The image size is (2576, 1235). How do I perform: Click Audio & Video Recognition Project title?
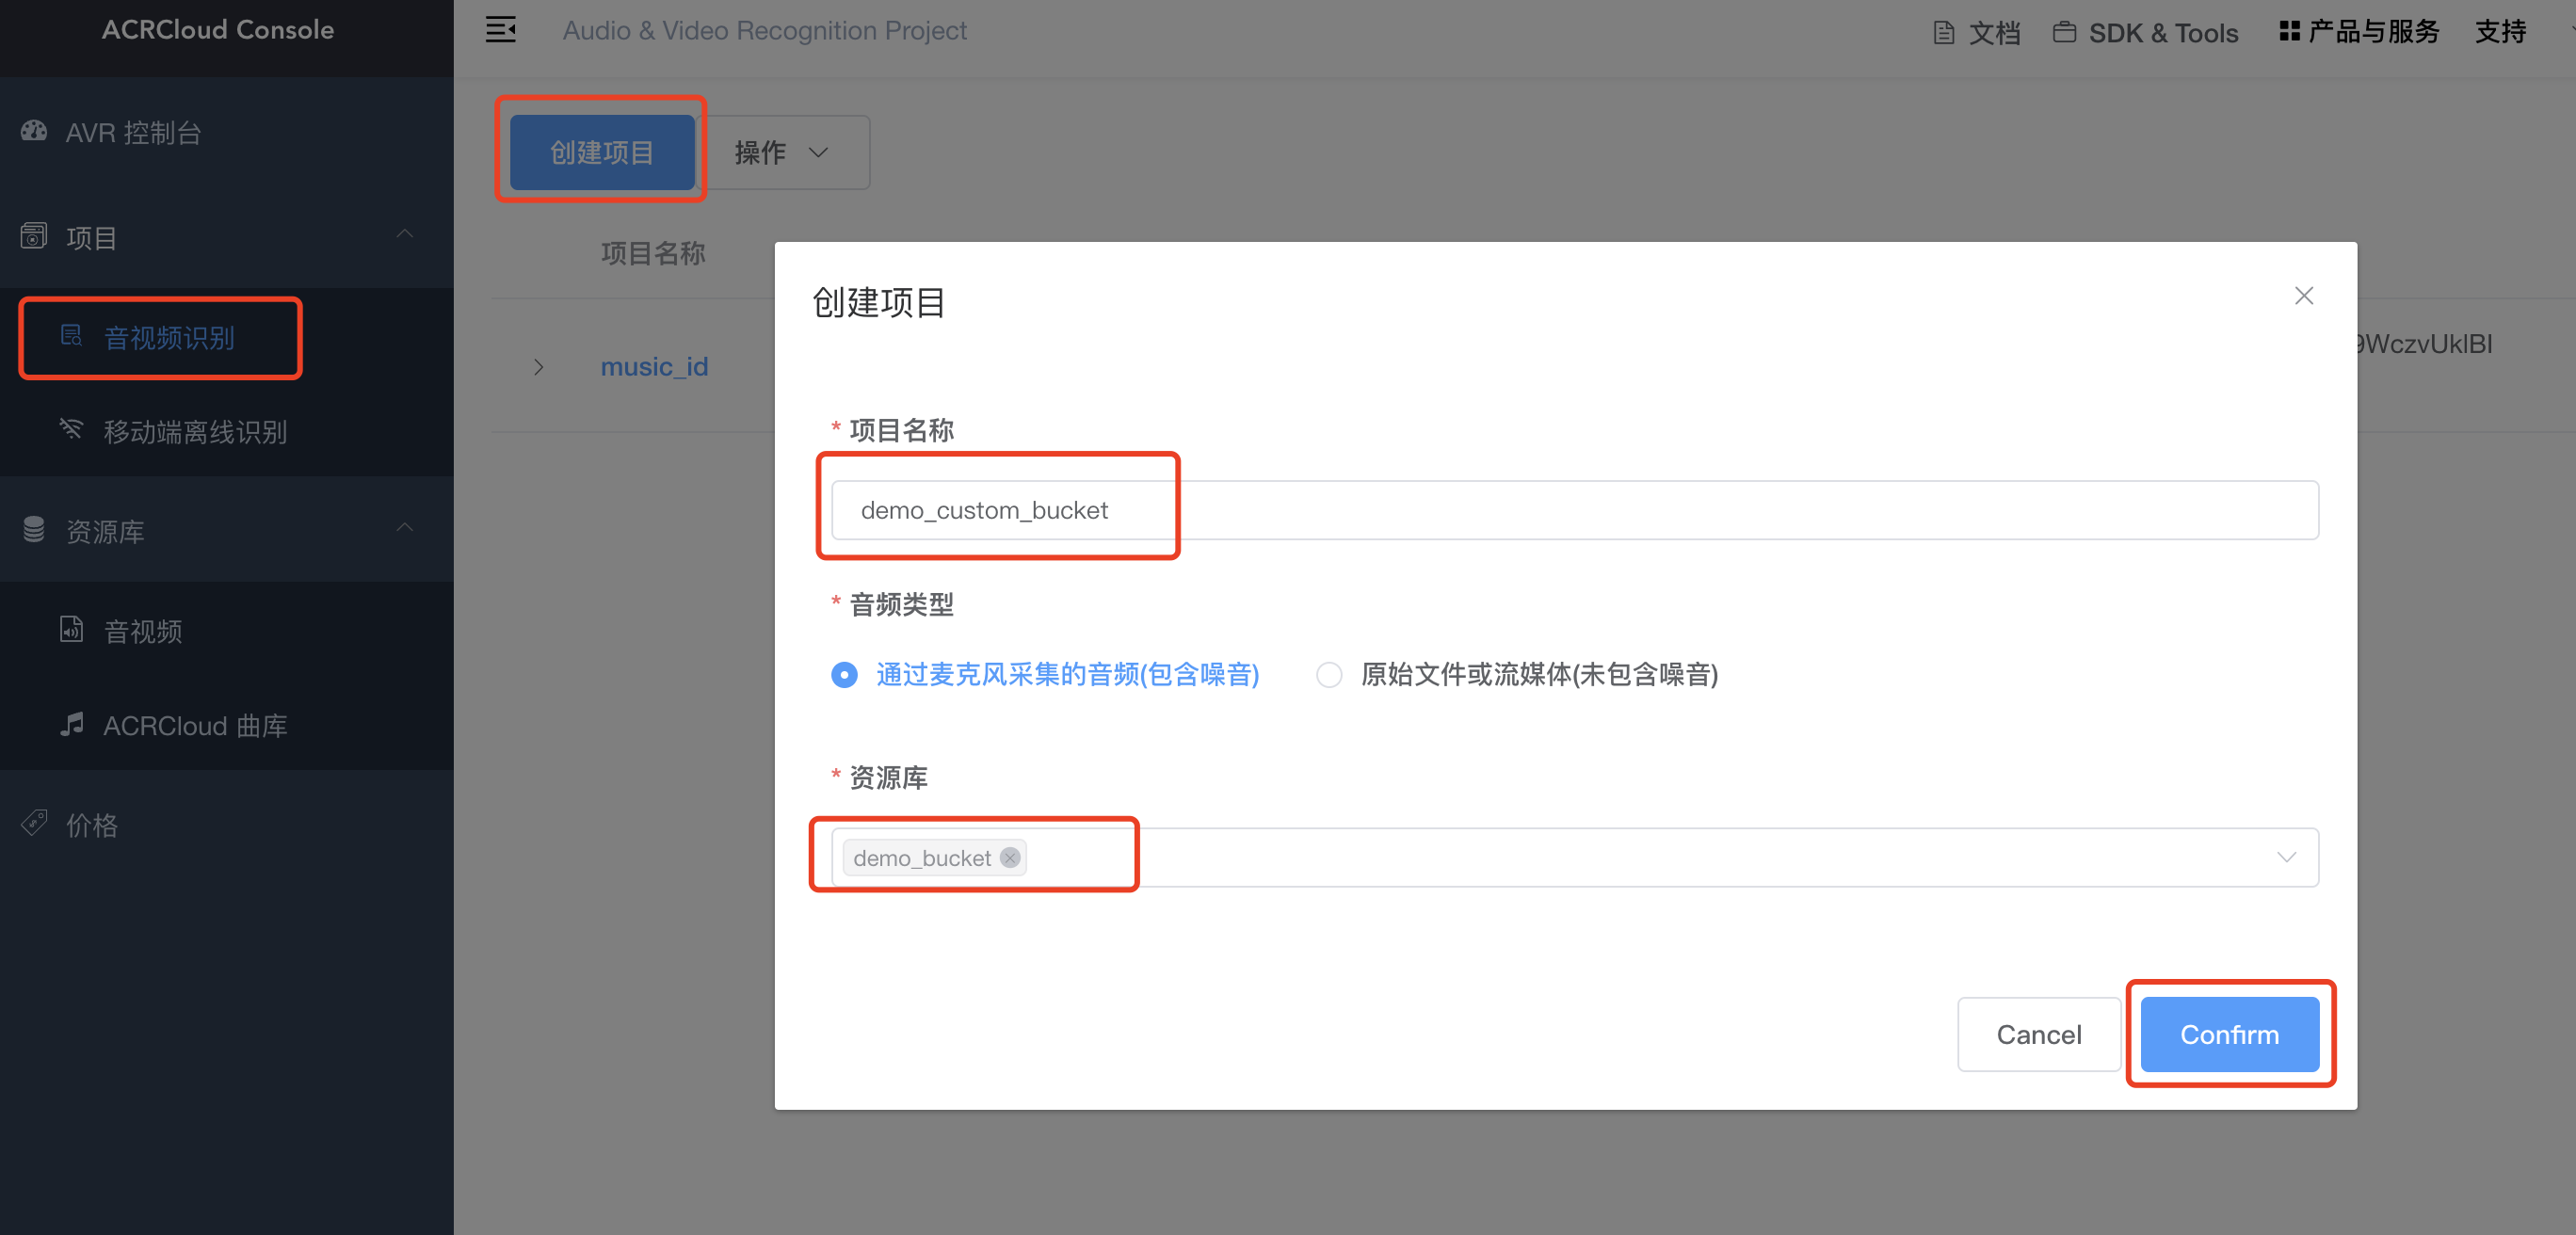[764, 30]
